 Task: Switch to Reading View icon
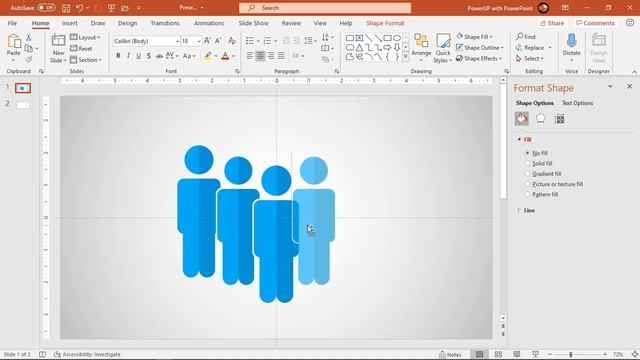(517, 354)
